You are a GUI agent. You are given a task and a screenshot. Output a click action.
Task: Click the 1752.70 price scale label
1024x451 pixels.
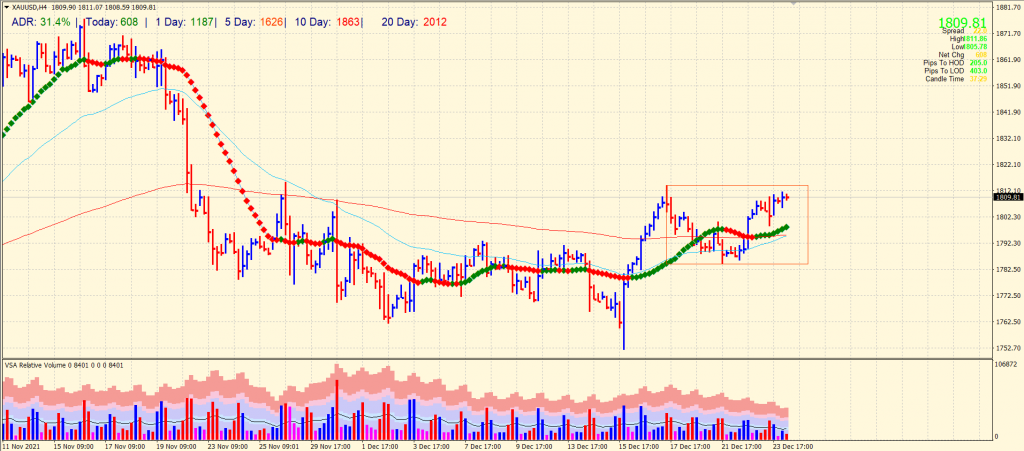pos(1005,348)
